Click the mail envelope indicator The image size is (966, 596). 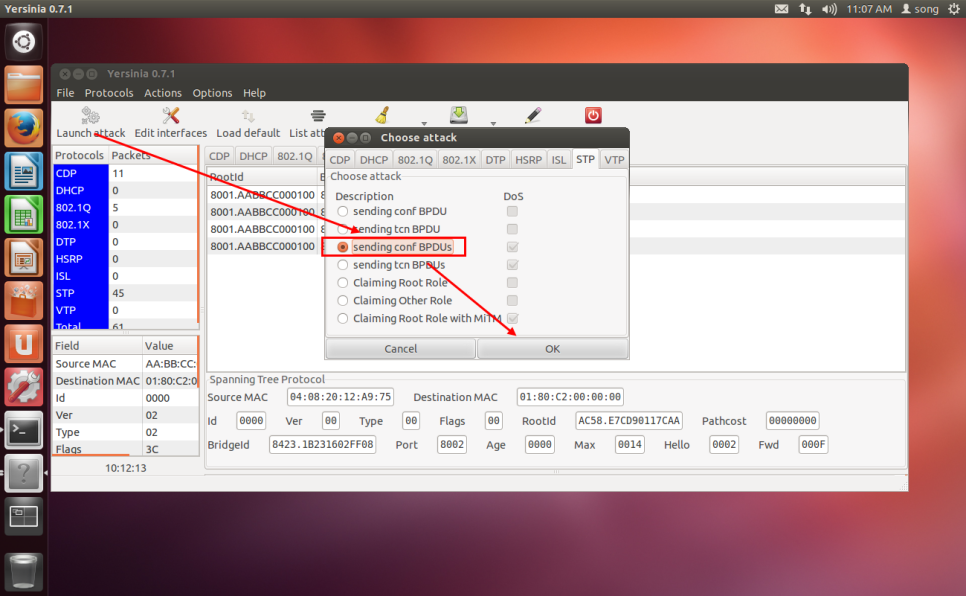click(781, 9)
